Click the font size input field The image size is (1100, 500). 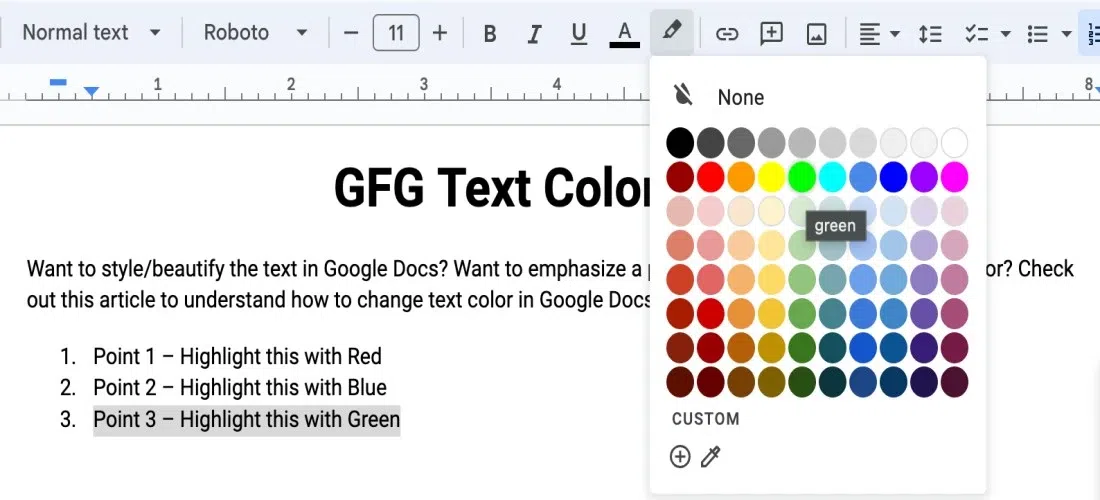coord(396,33)
